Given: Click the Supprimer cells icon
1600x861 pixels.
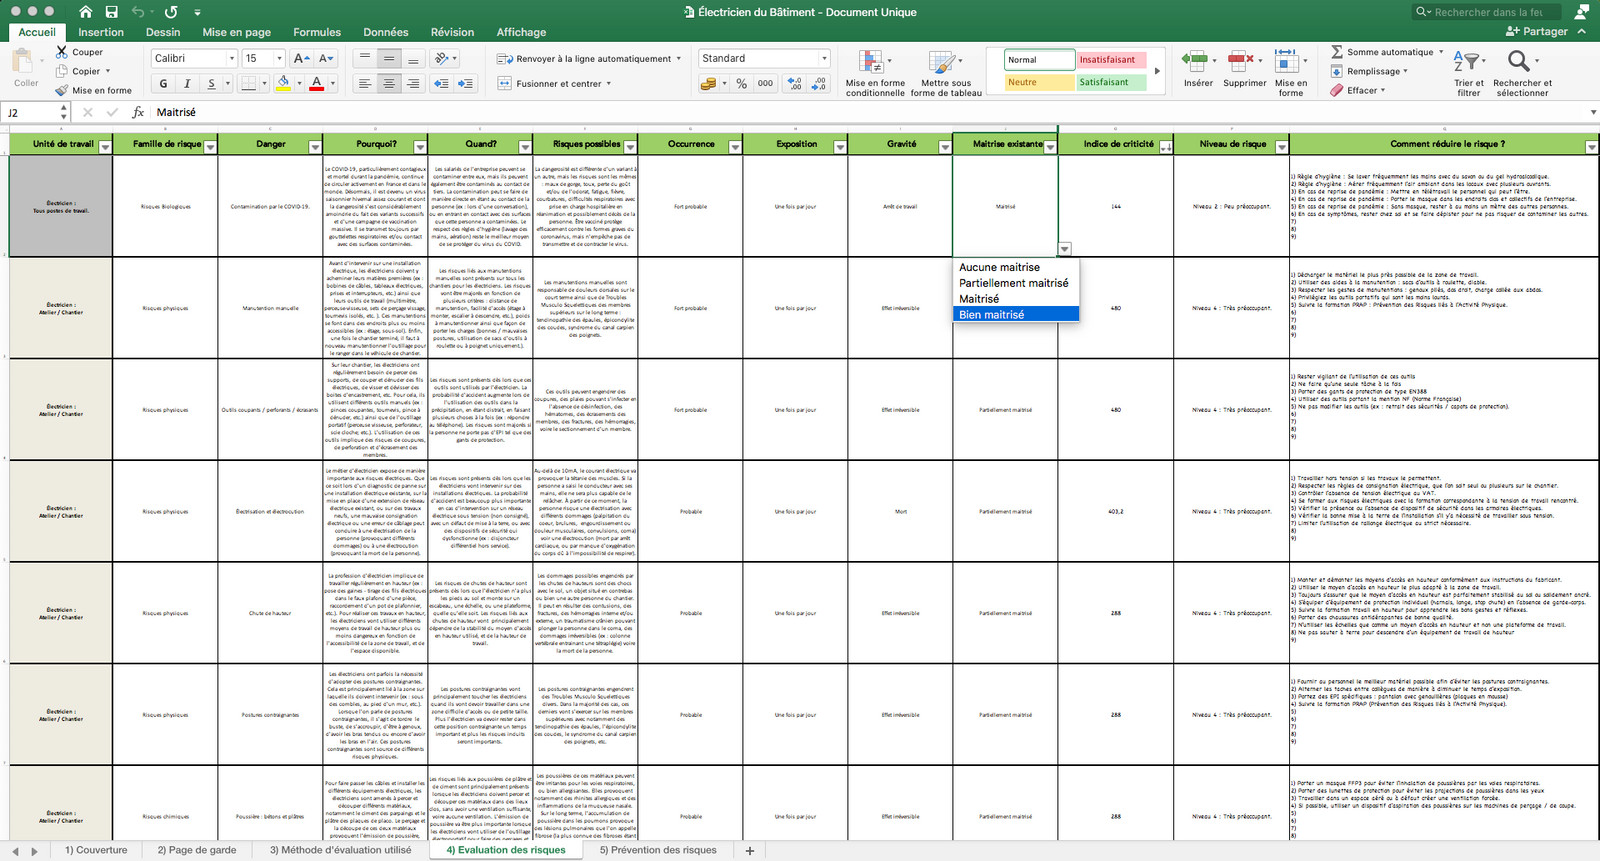Looking at the screenshot, I should (x=1241, y=61).
